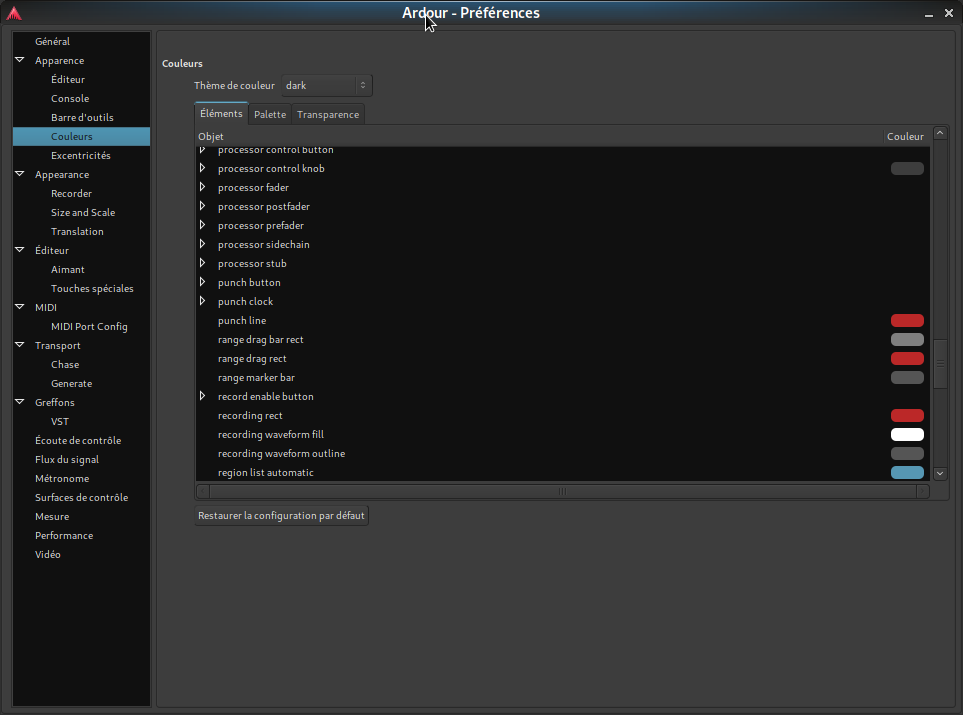963x715 pixels.
Task: Click the Couleur column header
Action: pyautogui.click(x=906, y=136)
